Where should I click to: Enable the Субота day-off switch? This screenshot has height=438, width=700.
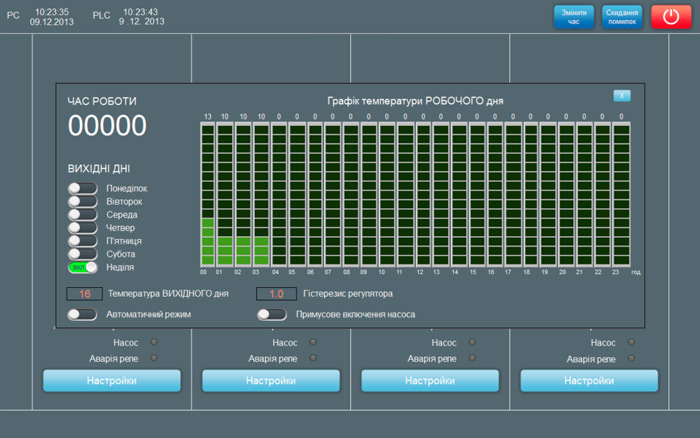pyautogui.click(x=82, y=254)
